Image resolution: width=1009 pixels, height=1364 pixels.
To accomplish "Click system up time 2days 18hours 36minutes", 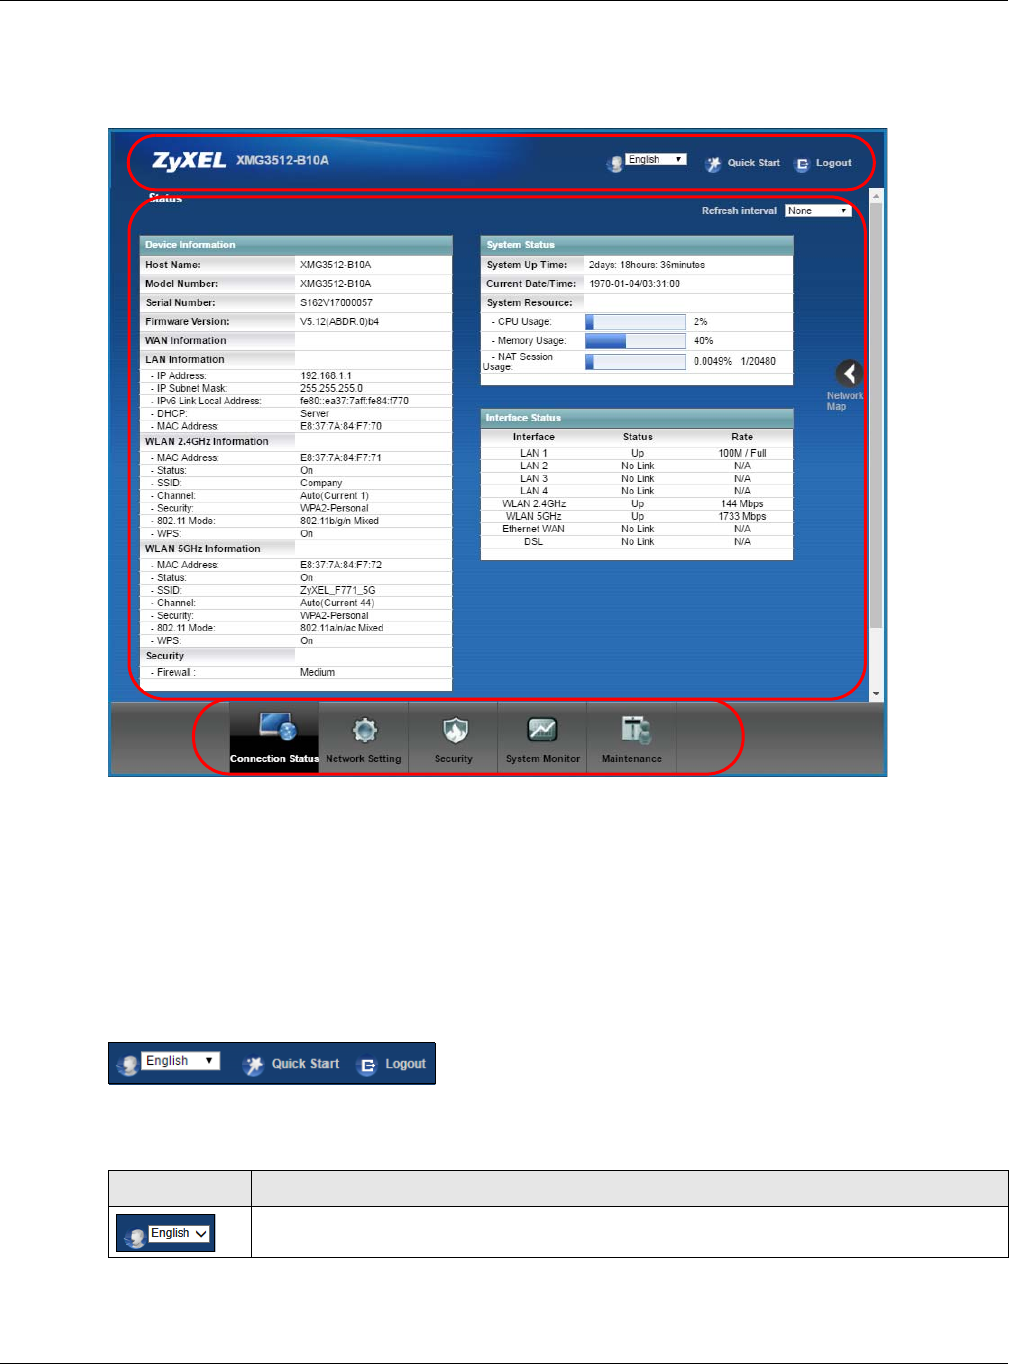I will coord(647,265).
